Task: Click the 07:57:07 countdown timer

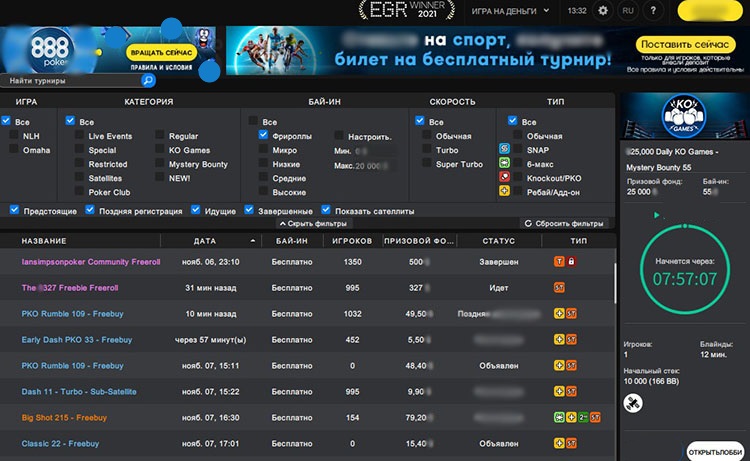Action: 684,279
